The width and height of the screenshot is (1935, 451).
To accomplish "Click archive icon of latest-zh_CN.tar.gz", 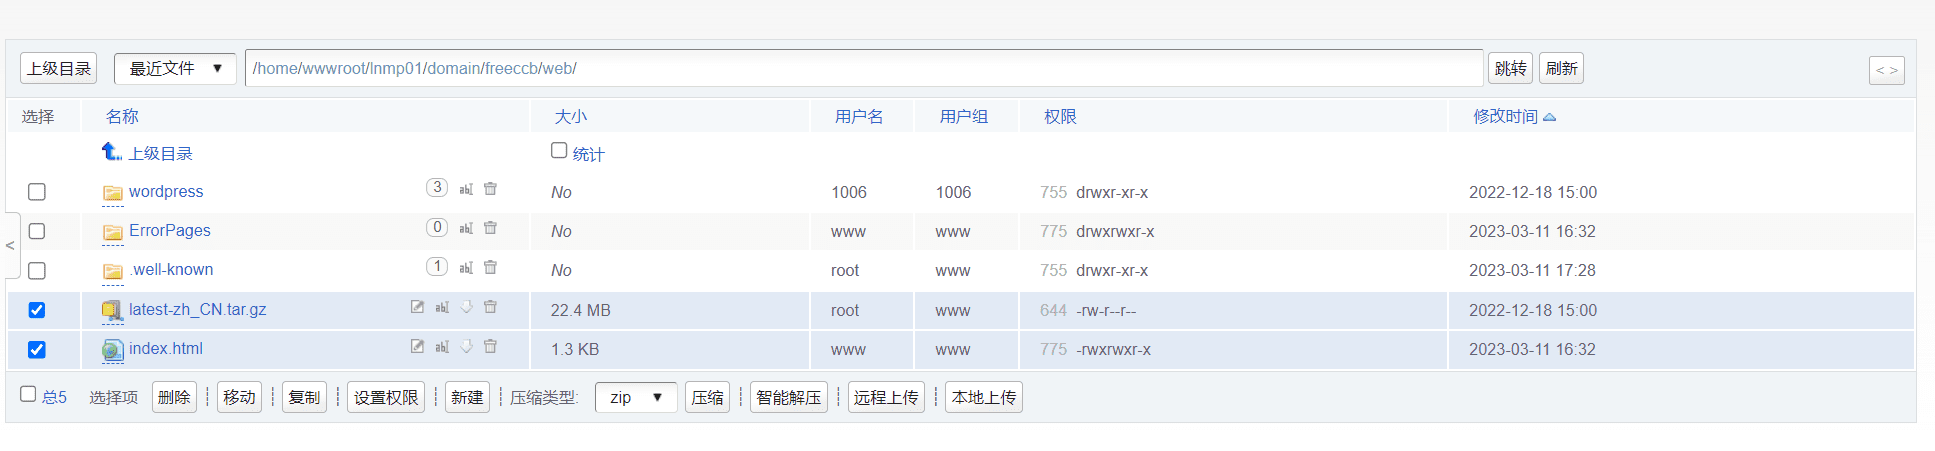I will click(113, 311).
